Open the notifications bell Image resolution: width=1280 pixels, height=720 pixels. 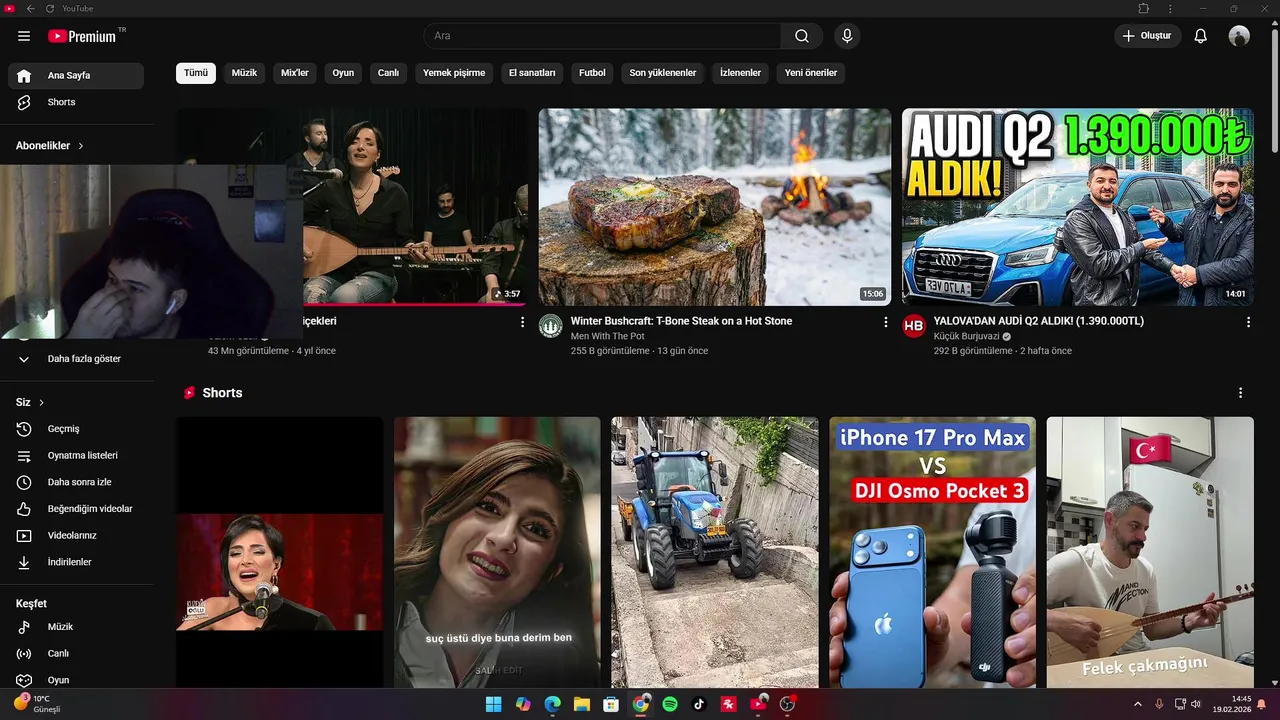[x=1201, y=36]
